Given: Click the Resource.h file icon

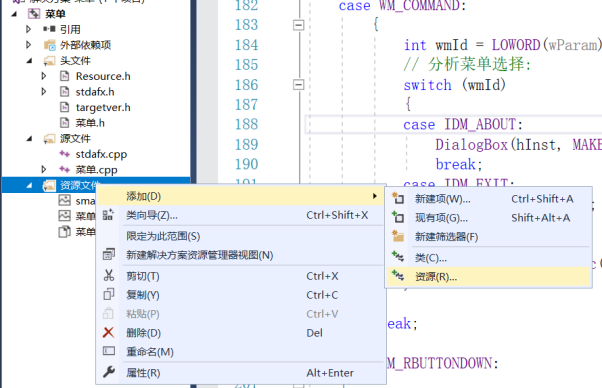Looking at the screenshot, I should click(64, 76).
